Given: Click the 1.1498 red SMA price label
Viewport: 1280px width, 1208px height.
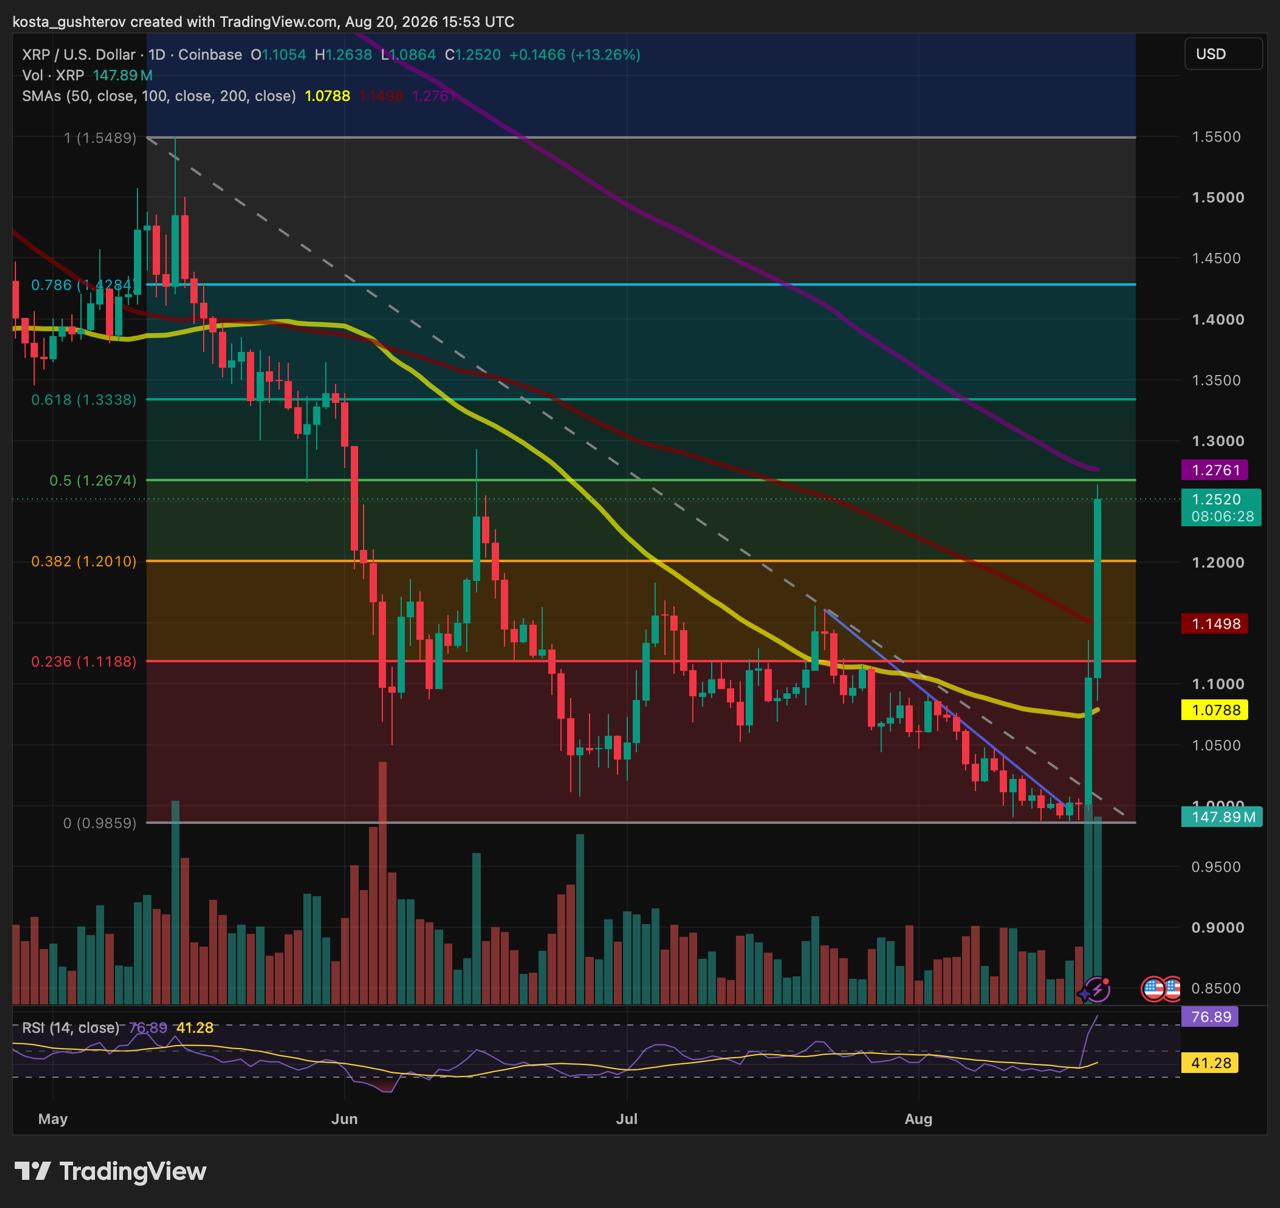Looking at the screenshot, I should coord(1215,624).
